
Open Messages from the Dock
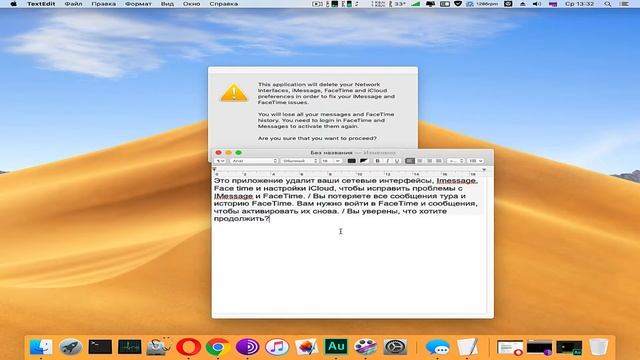tap(438, 347)
